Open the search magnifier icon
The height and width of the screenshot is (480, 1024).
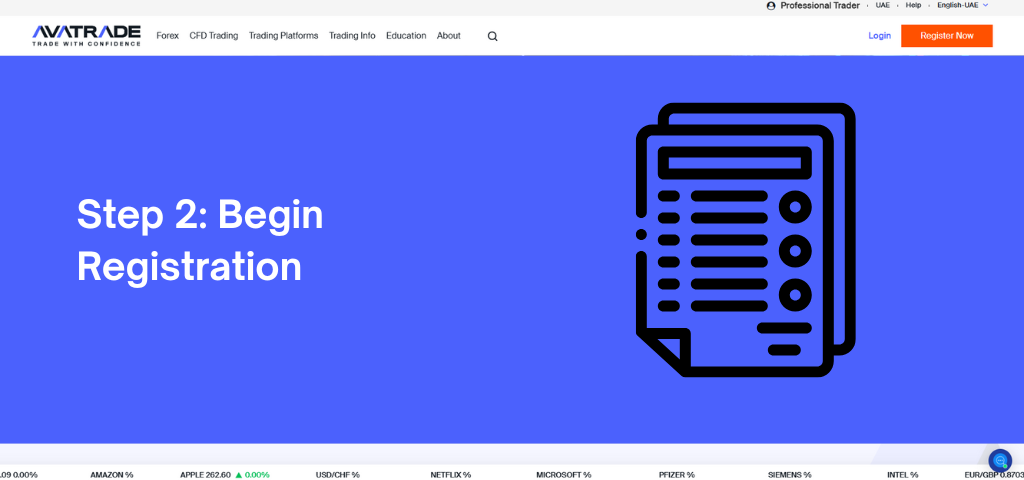tap(492, 36)
